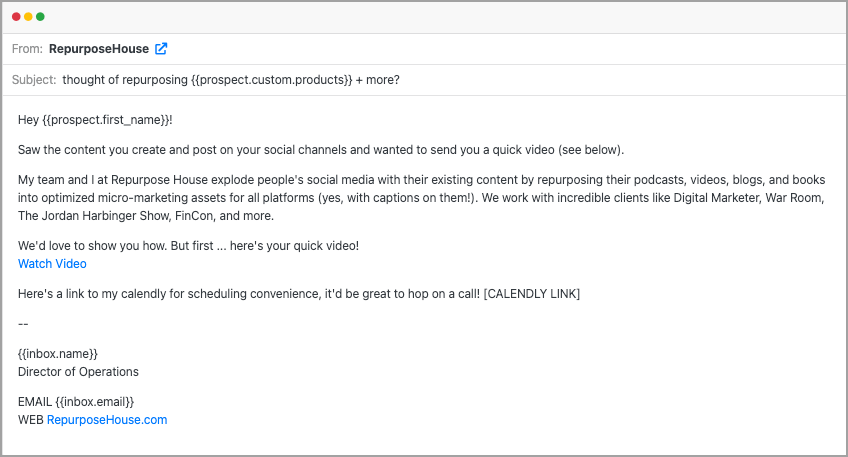Visit the RepurposeHouse.com website link

107,420
